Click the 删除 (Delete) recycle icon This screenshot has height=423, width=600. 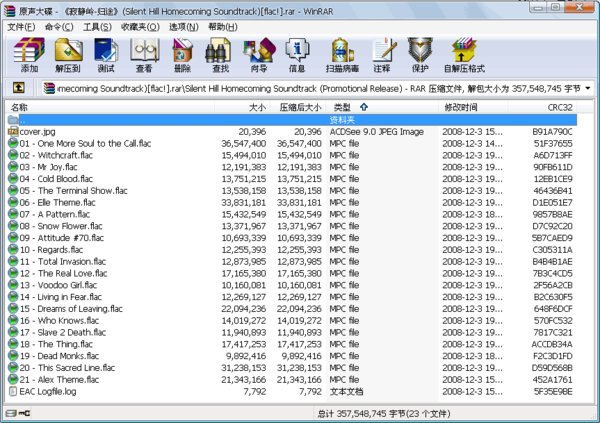point(183,55)
